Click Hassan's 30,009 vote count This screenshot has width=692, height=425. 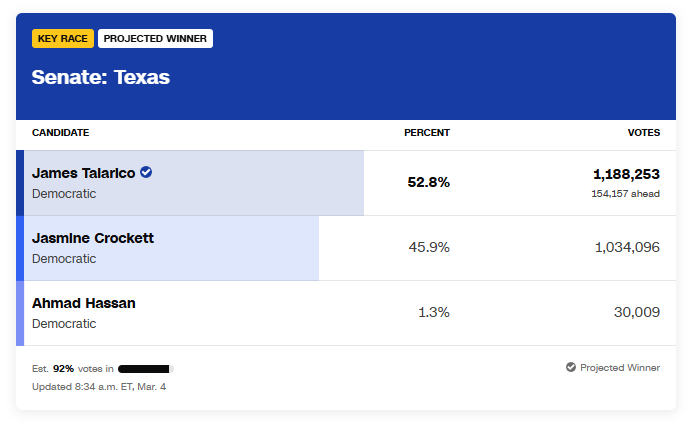point(637,312)
